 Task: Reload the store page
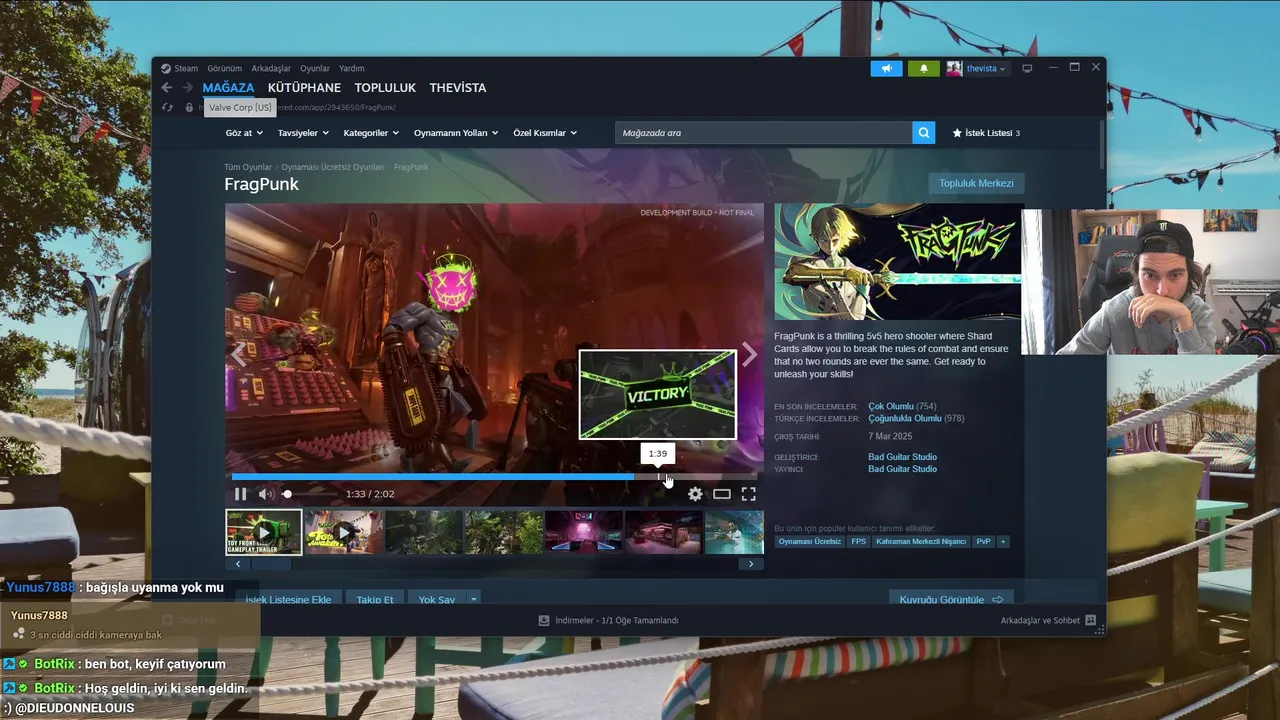(167, 107)
